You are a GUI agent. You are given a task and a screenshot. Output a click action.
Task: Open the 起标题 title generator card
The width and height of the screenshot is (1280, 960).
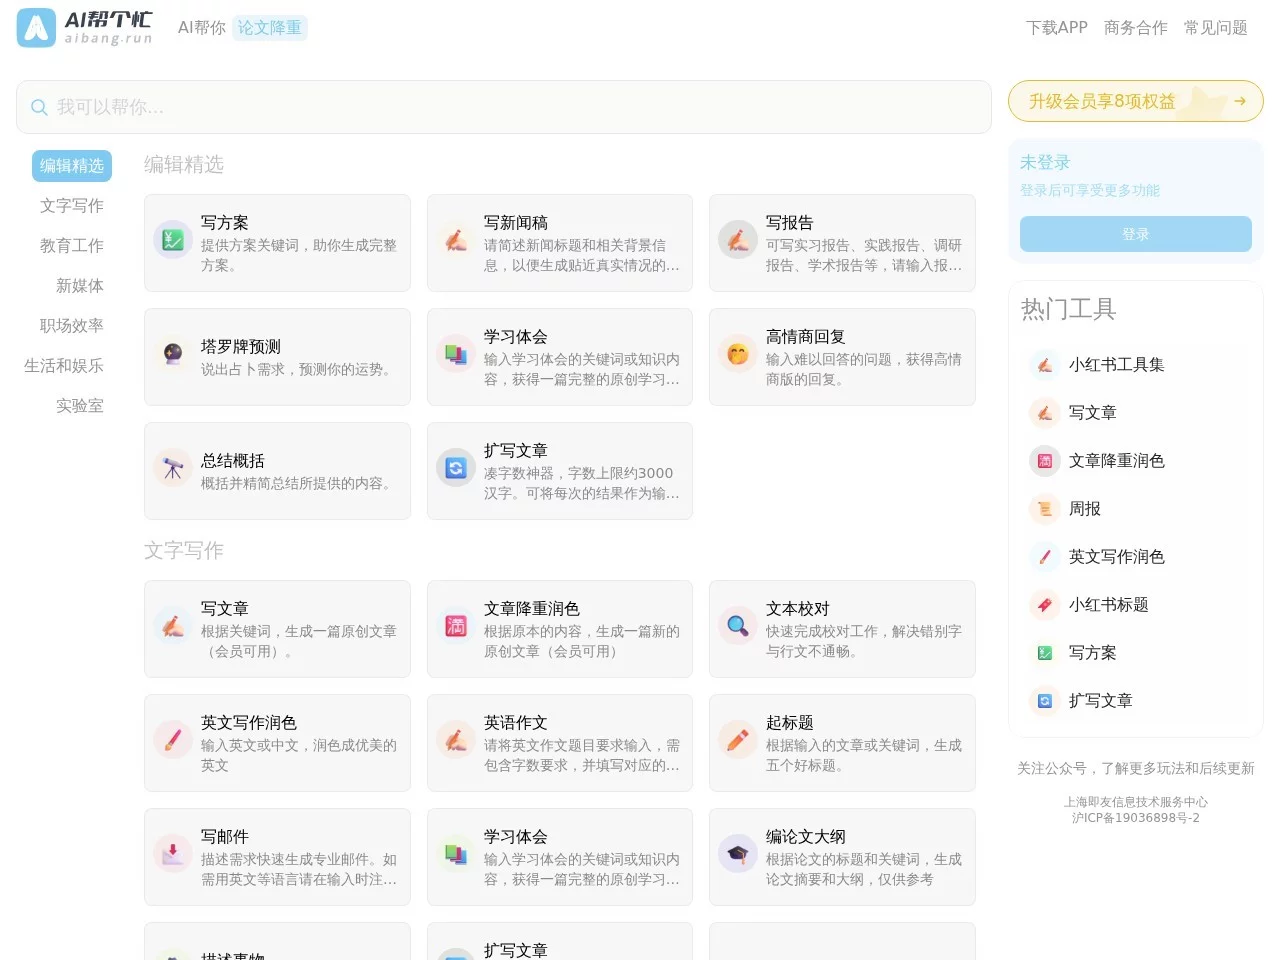pos(842,742)
